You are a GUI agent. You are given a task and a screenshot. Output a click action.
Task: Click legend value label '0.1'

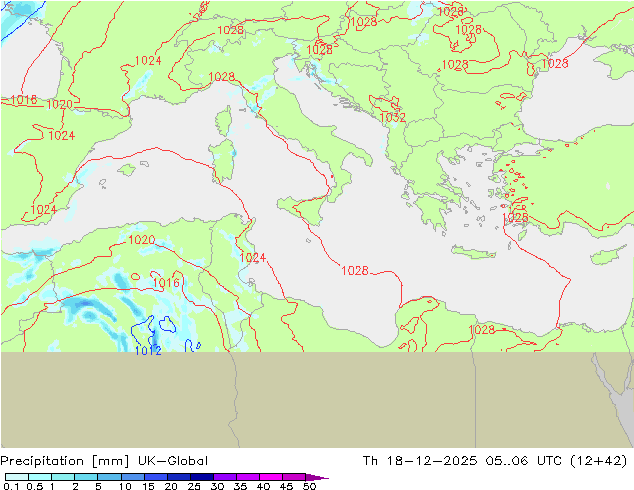[x=11, y=486]
